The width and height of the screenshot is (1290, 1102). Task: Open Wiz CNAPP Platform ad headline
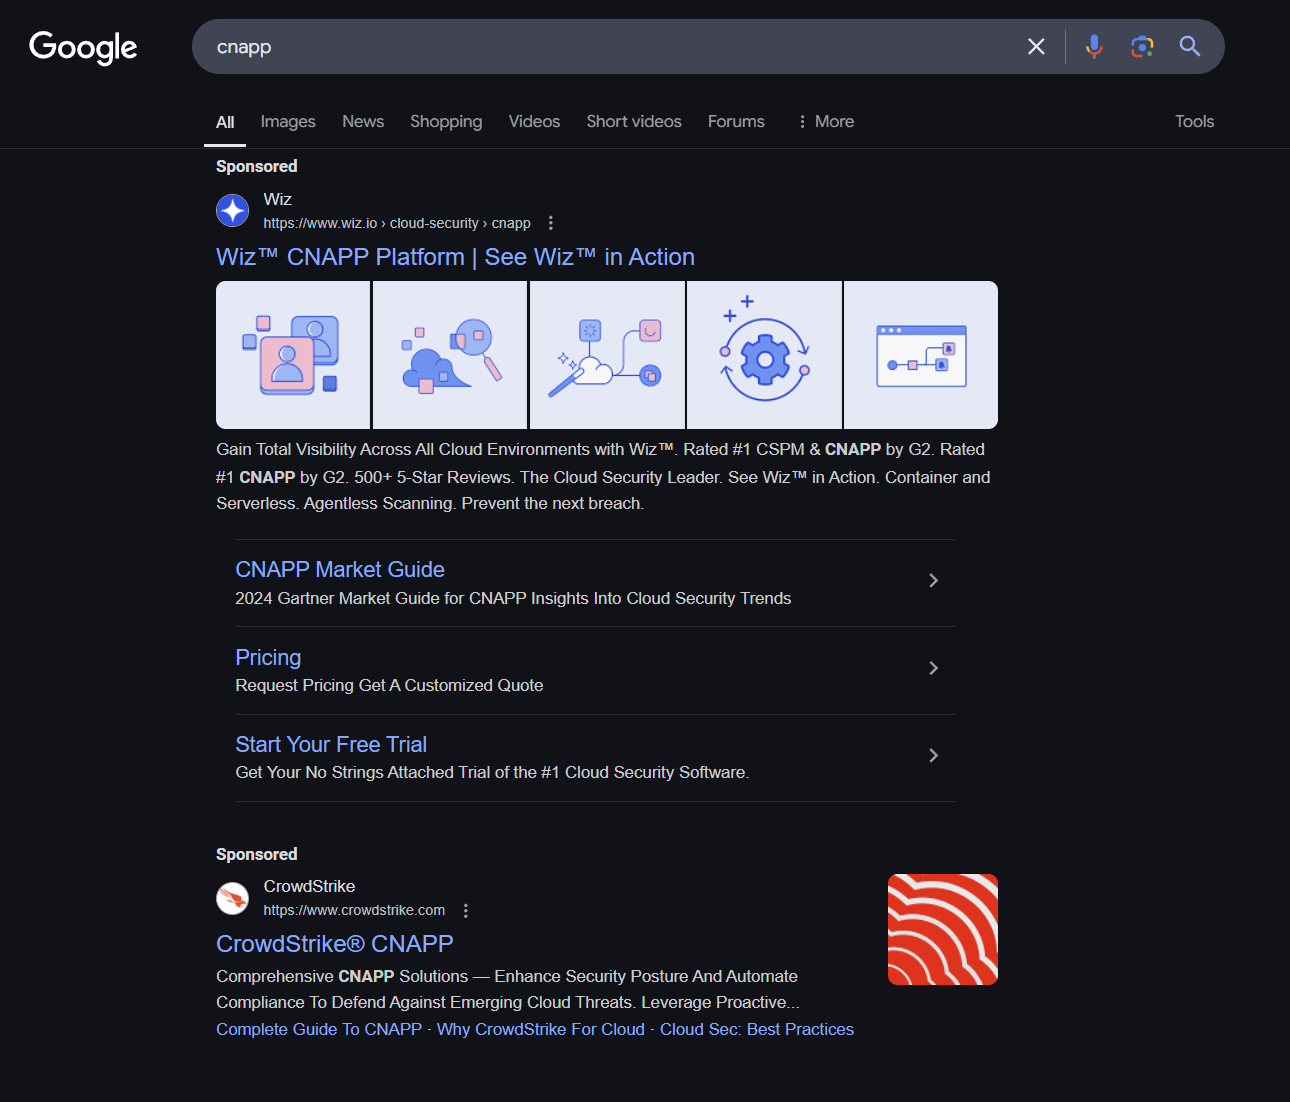[x=455, y=257]
